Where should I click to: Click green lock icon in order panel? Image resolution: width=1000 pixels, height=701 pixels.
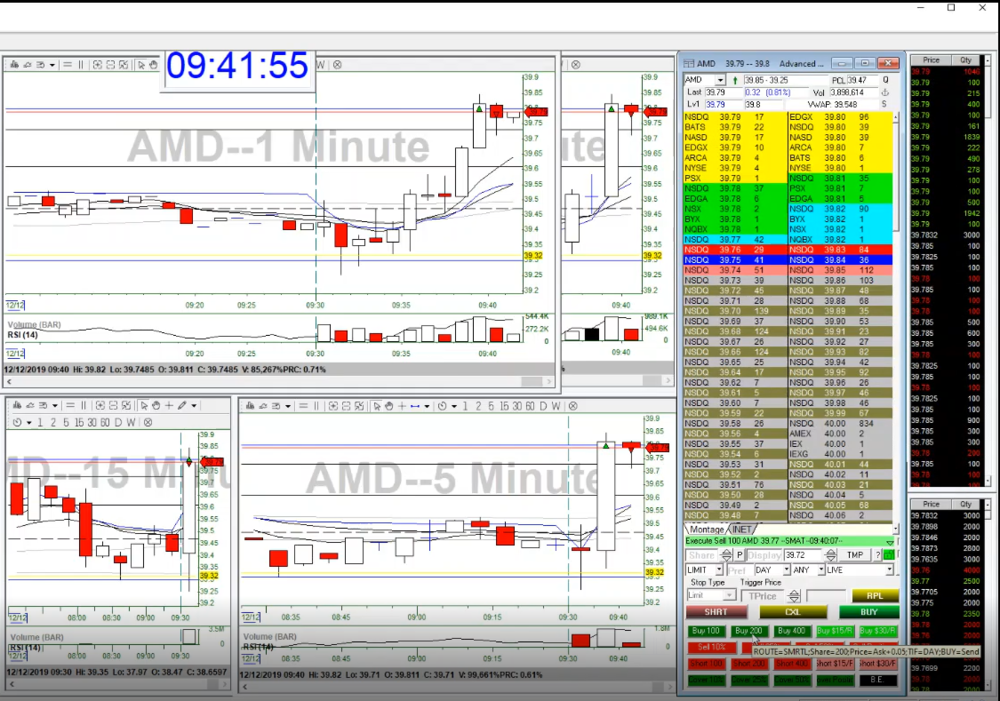click(x=889, y=555)
